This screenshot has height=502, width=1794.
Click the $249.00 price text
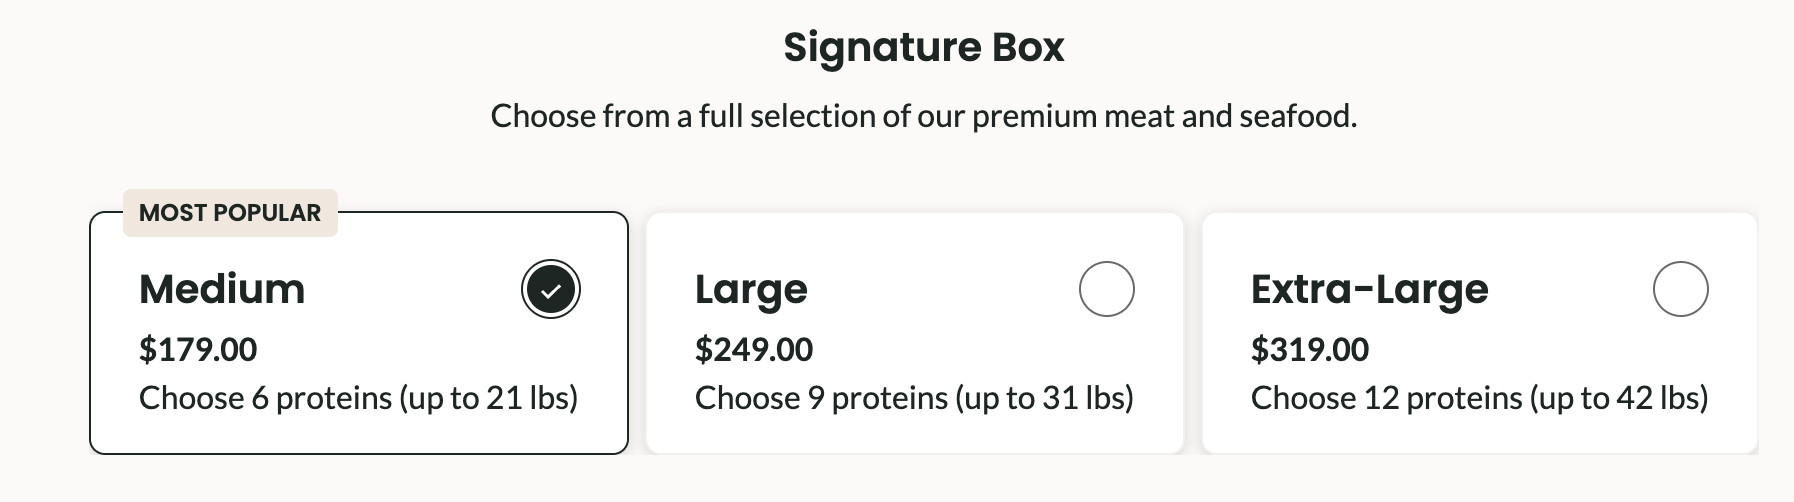click(754, 349)
